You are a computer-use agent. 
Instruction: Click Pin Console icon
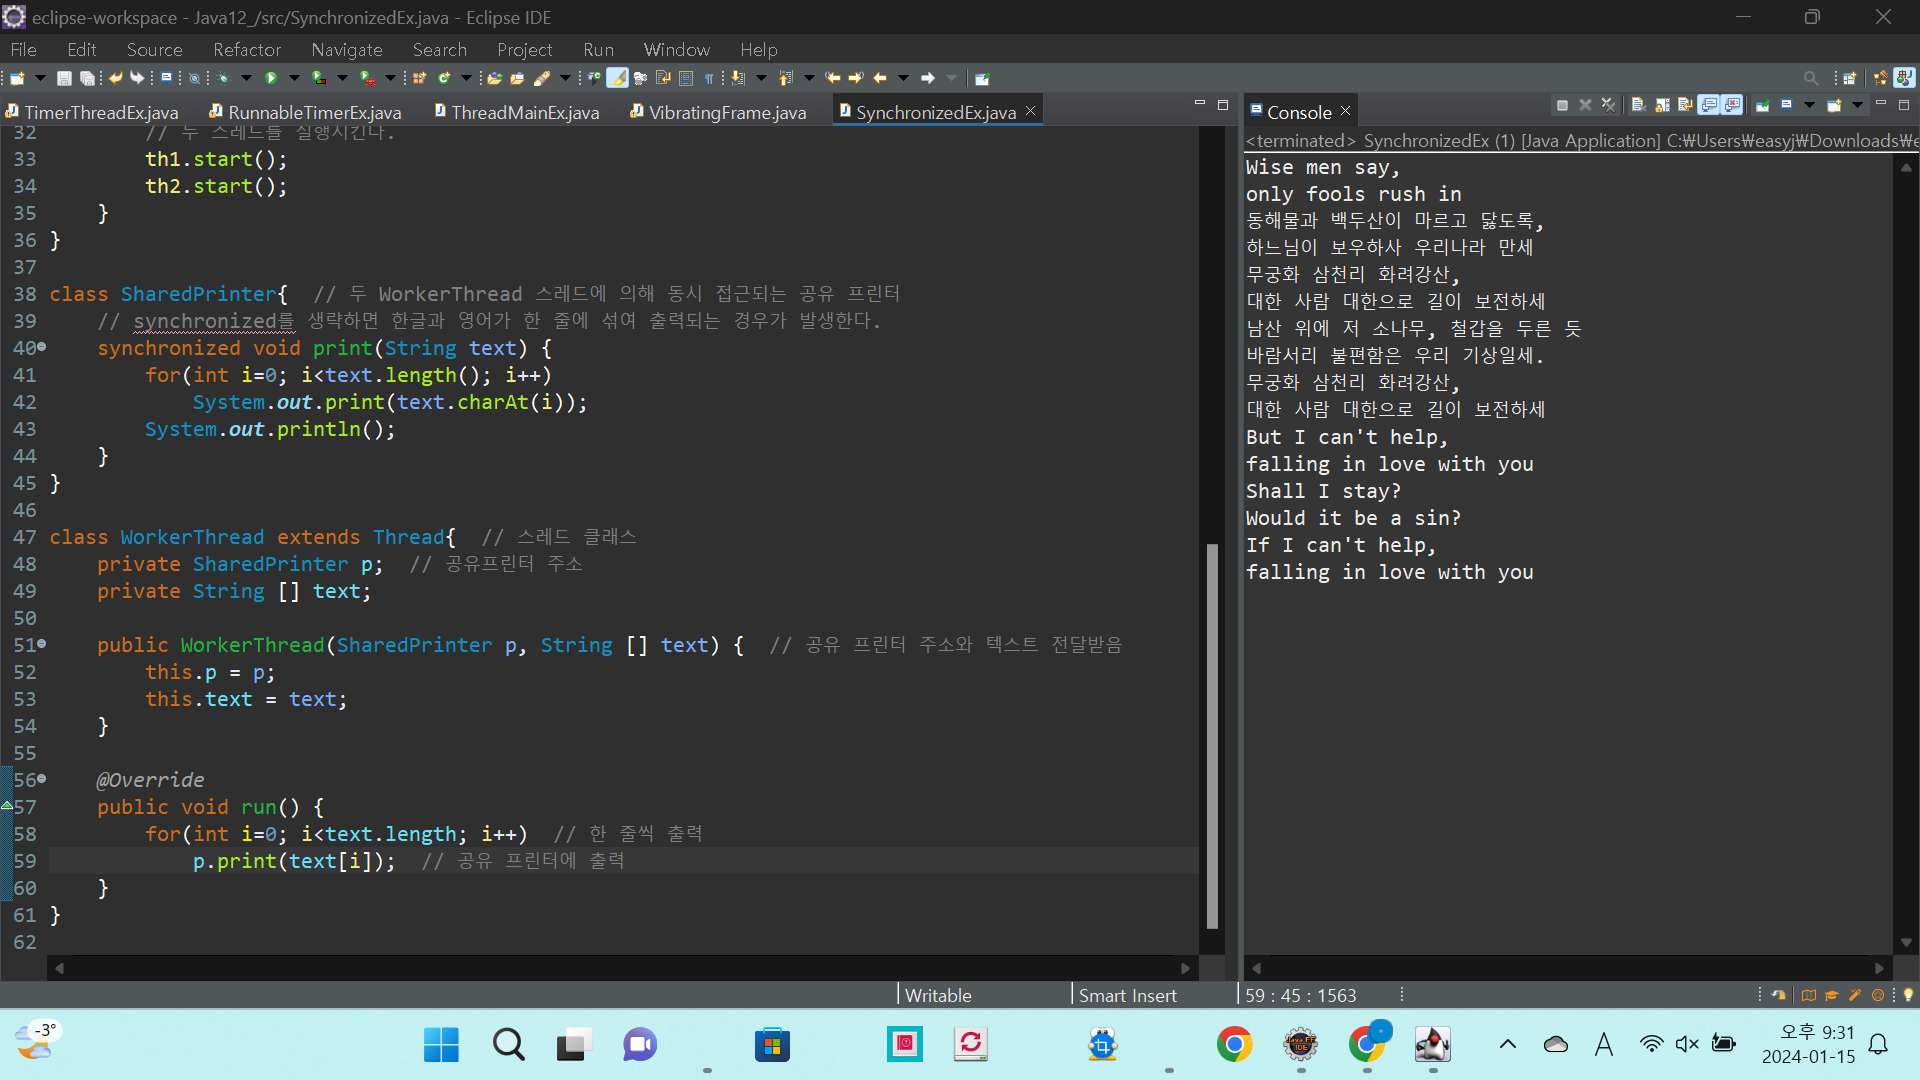click(x=1763, y=105)
